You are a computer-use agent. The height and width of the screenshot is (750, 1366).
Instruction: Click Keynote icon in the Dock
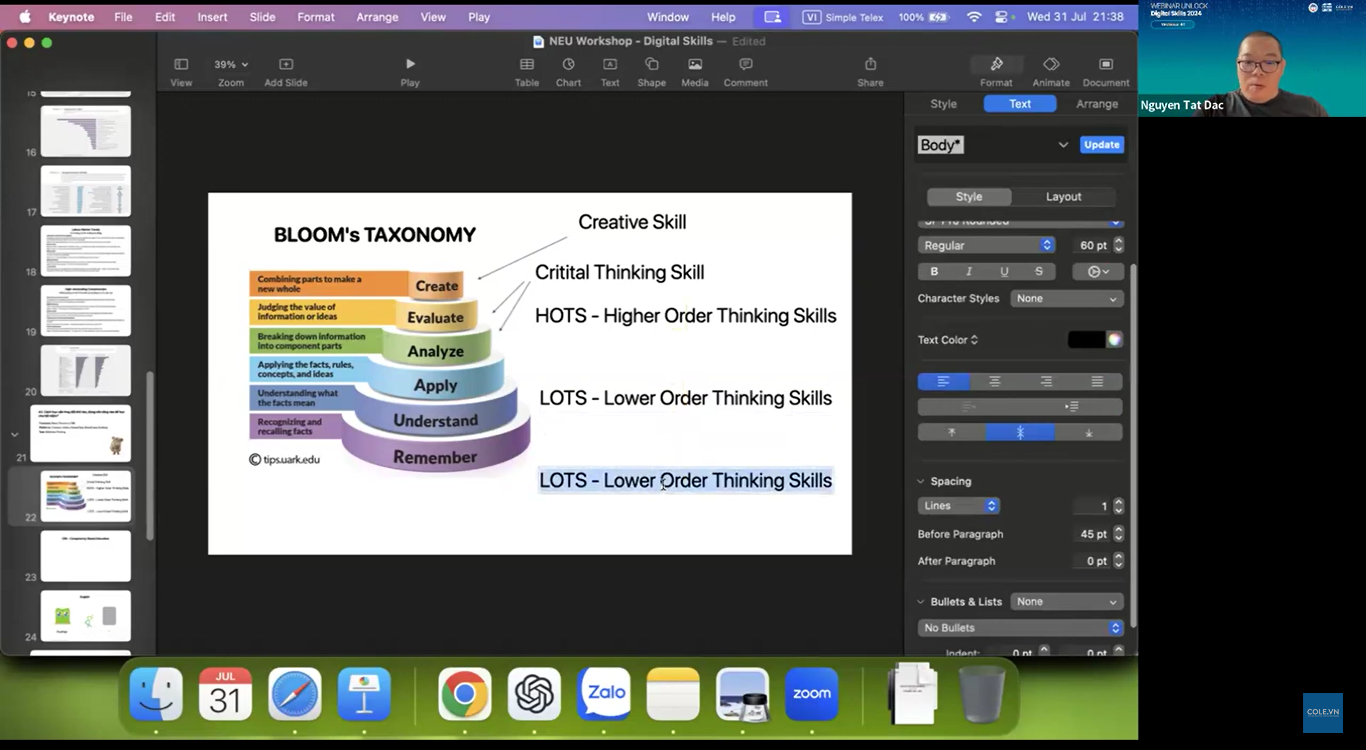[x=364, y=694]
